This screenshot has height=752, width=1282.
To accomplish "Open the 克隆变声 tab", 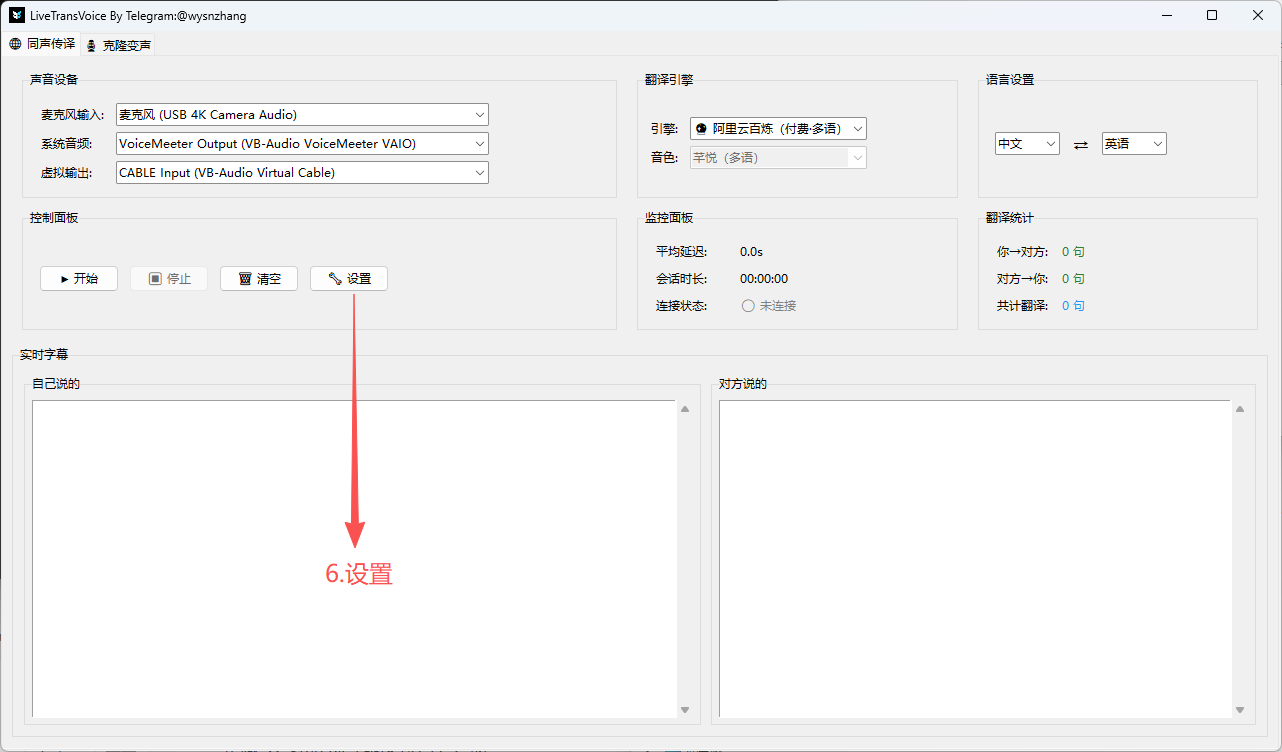I will tap(118, 45).
